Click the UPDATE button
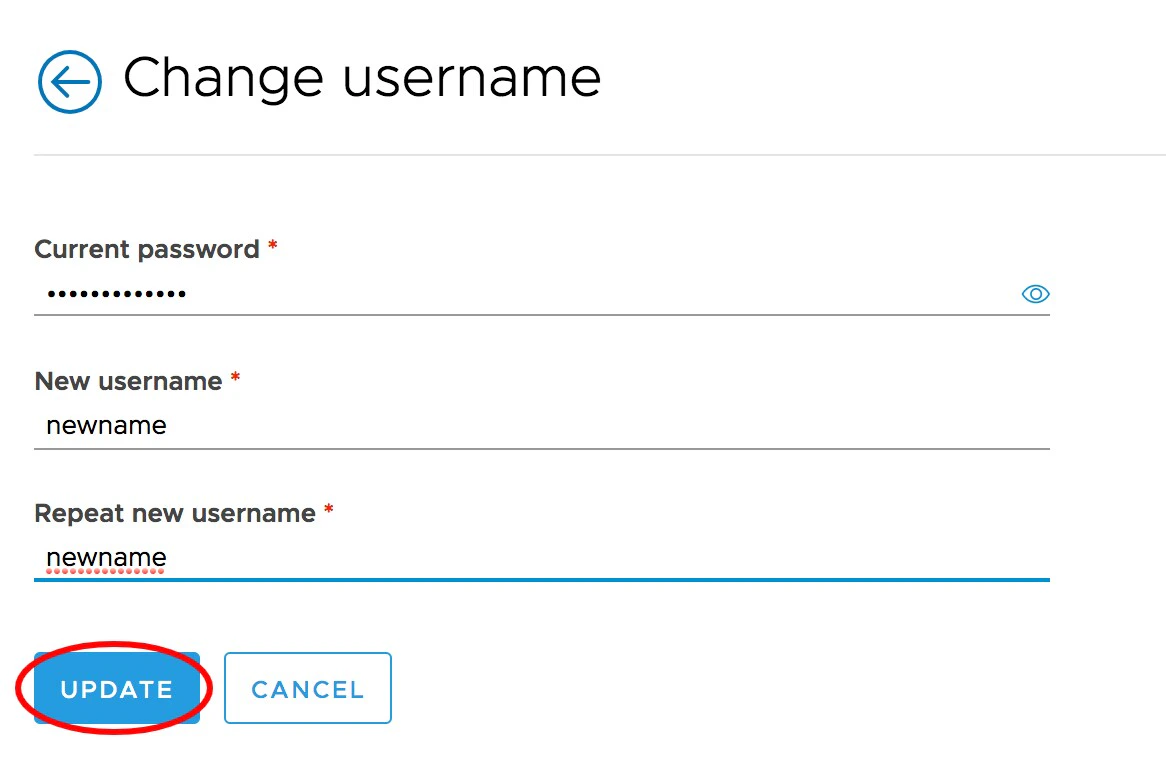 coord(117,689)
